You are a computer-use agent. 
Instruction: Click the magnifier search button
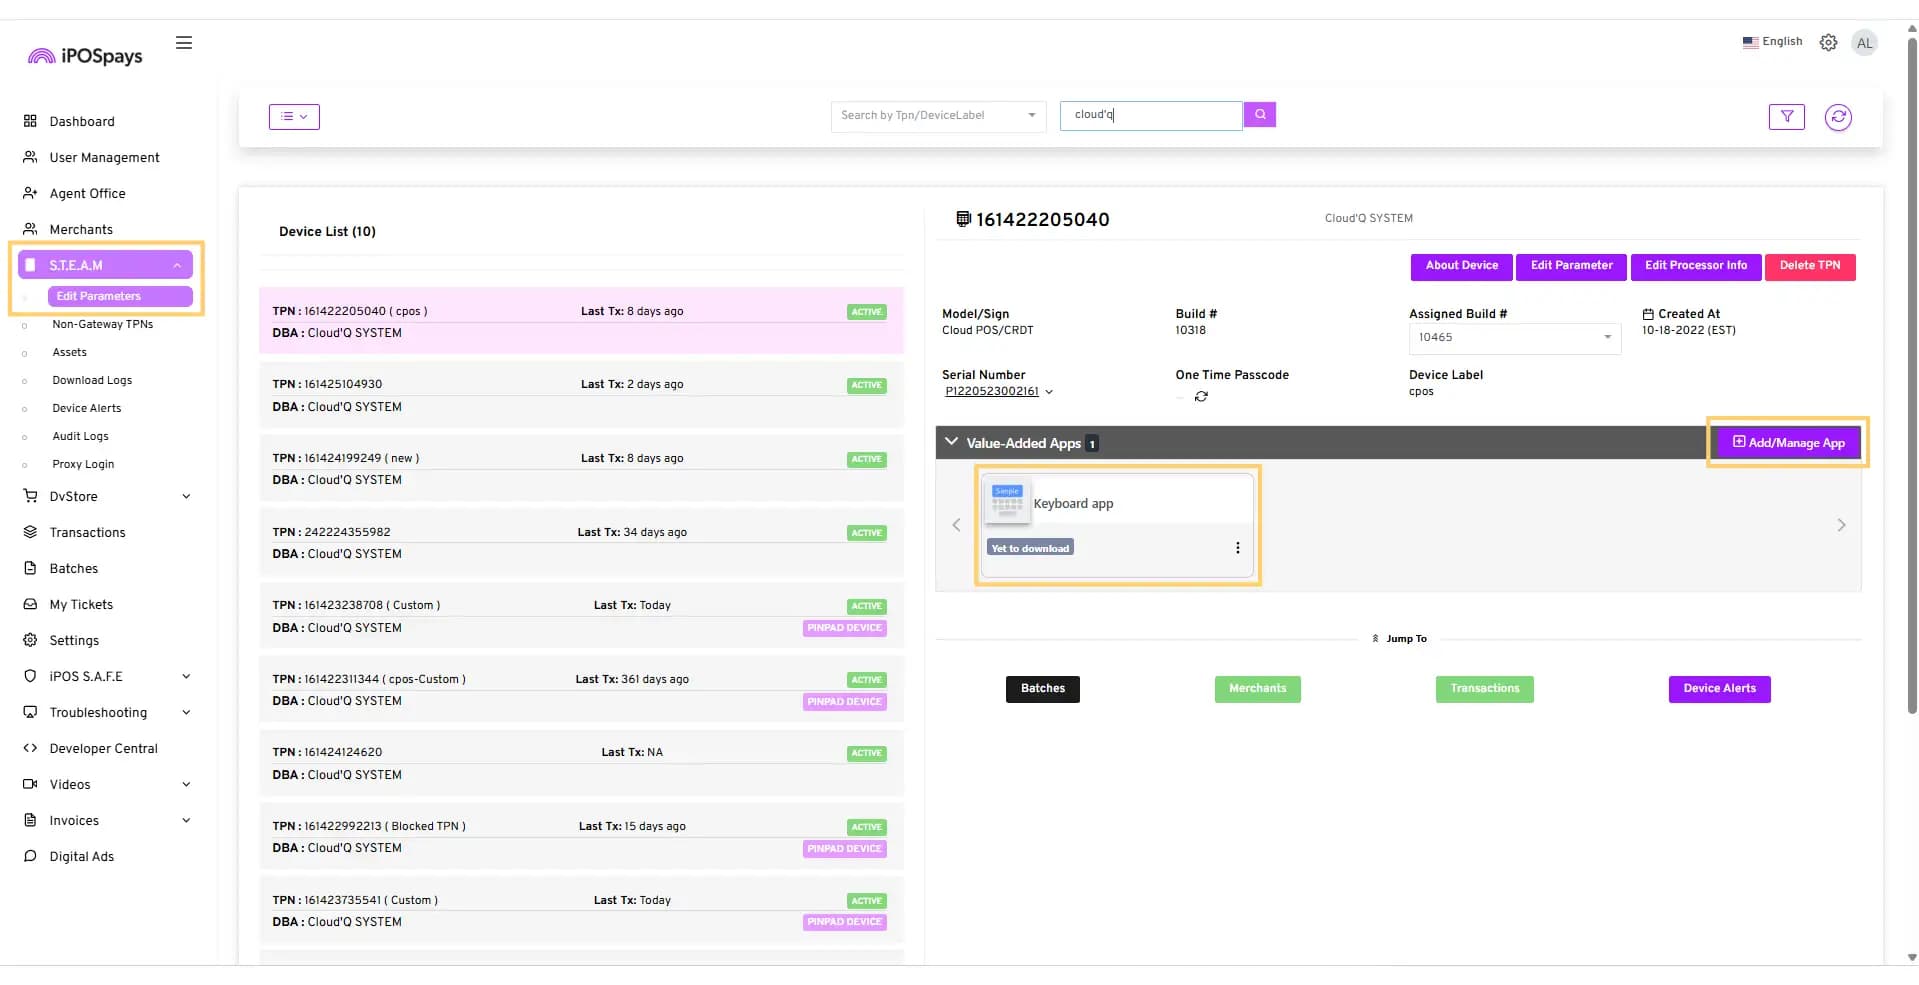click(x=1260, y=115)
